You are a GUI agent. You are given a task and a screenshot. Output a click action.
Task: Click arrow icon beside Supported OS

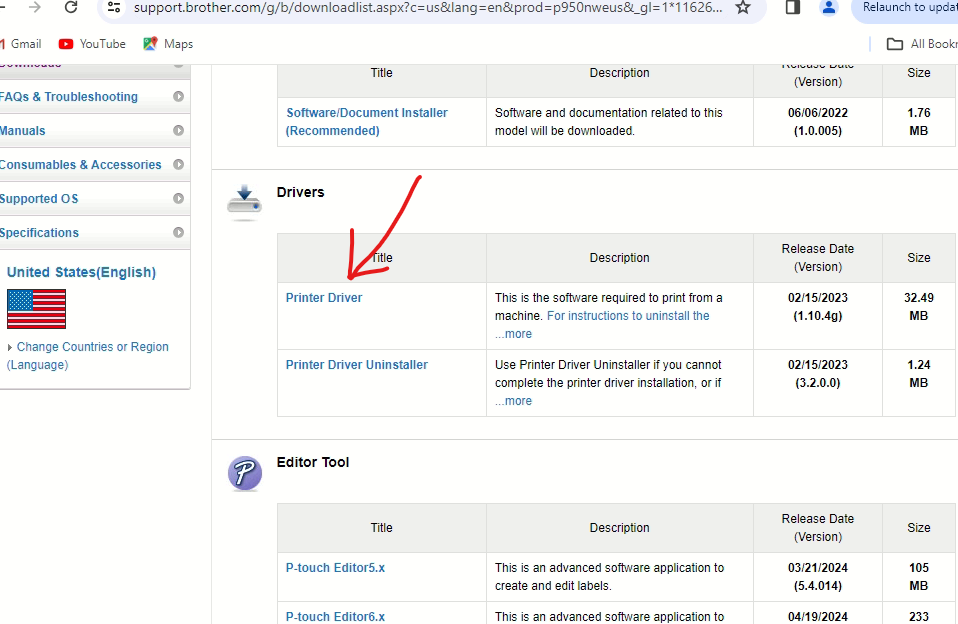[x=178, y=199]
